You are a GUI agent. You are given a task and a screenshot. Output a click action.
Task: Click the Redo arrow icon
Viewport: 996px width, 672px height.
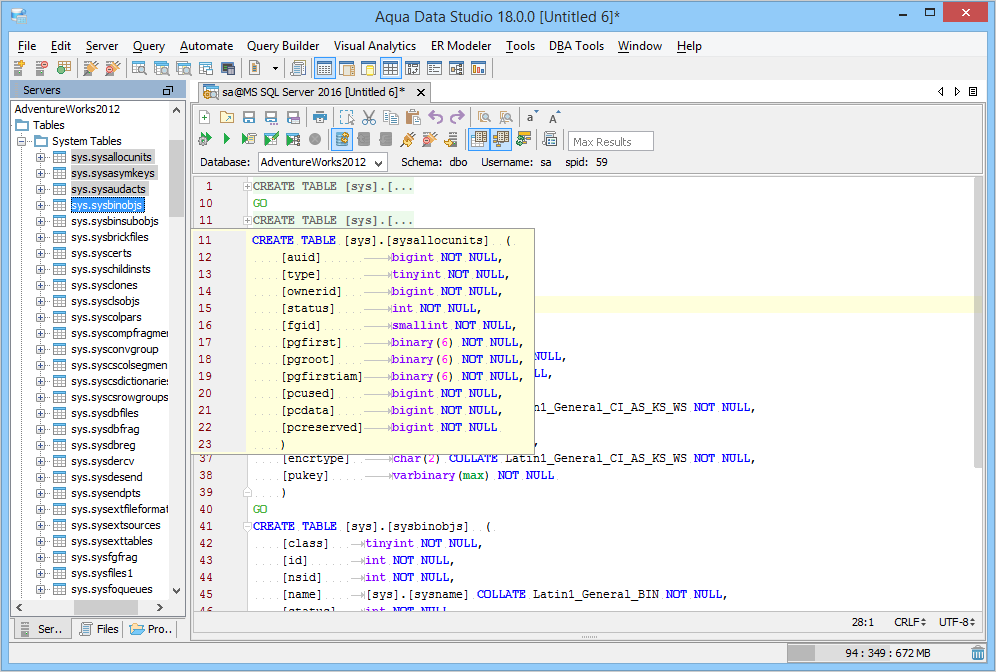click(457, 117)
